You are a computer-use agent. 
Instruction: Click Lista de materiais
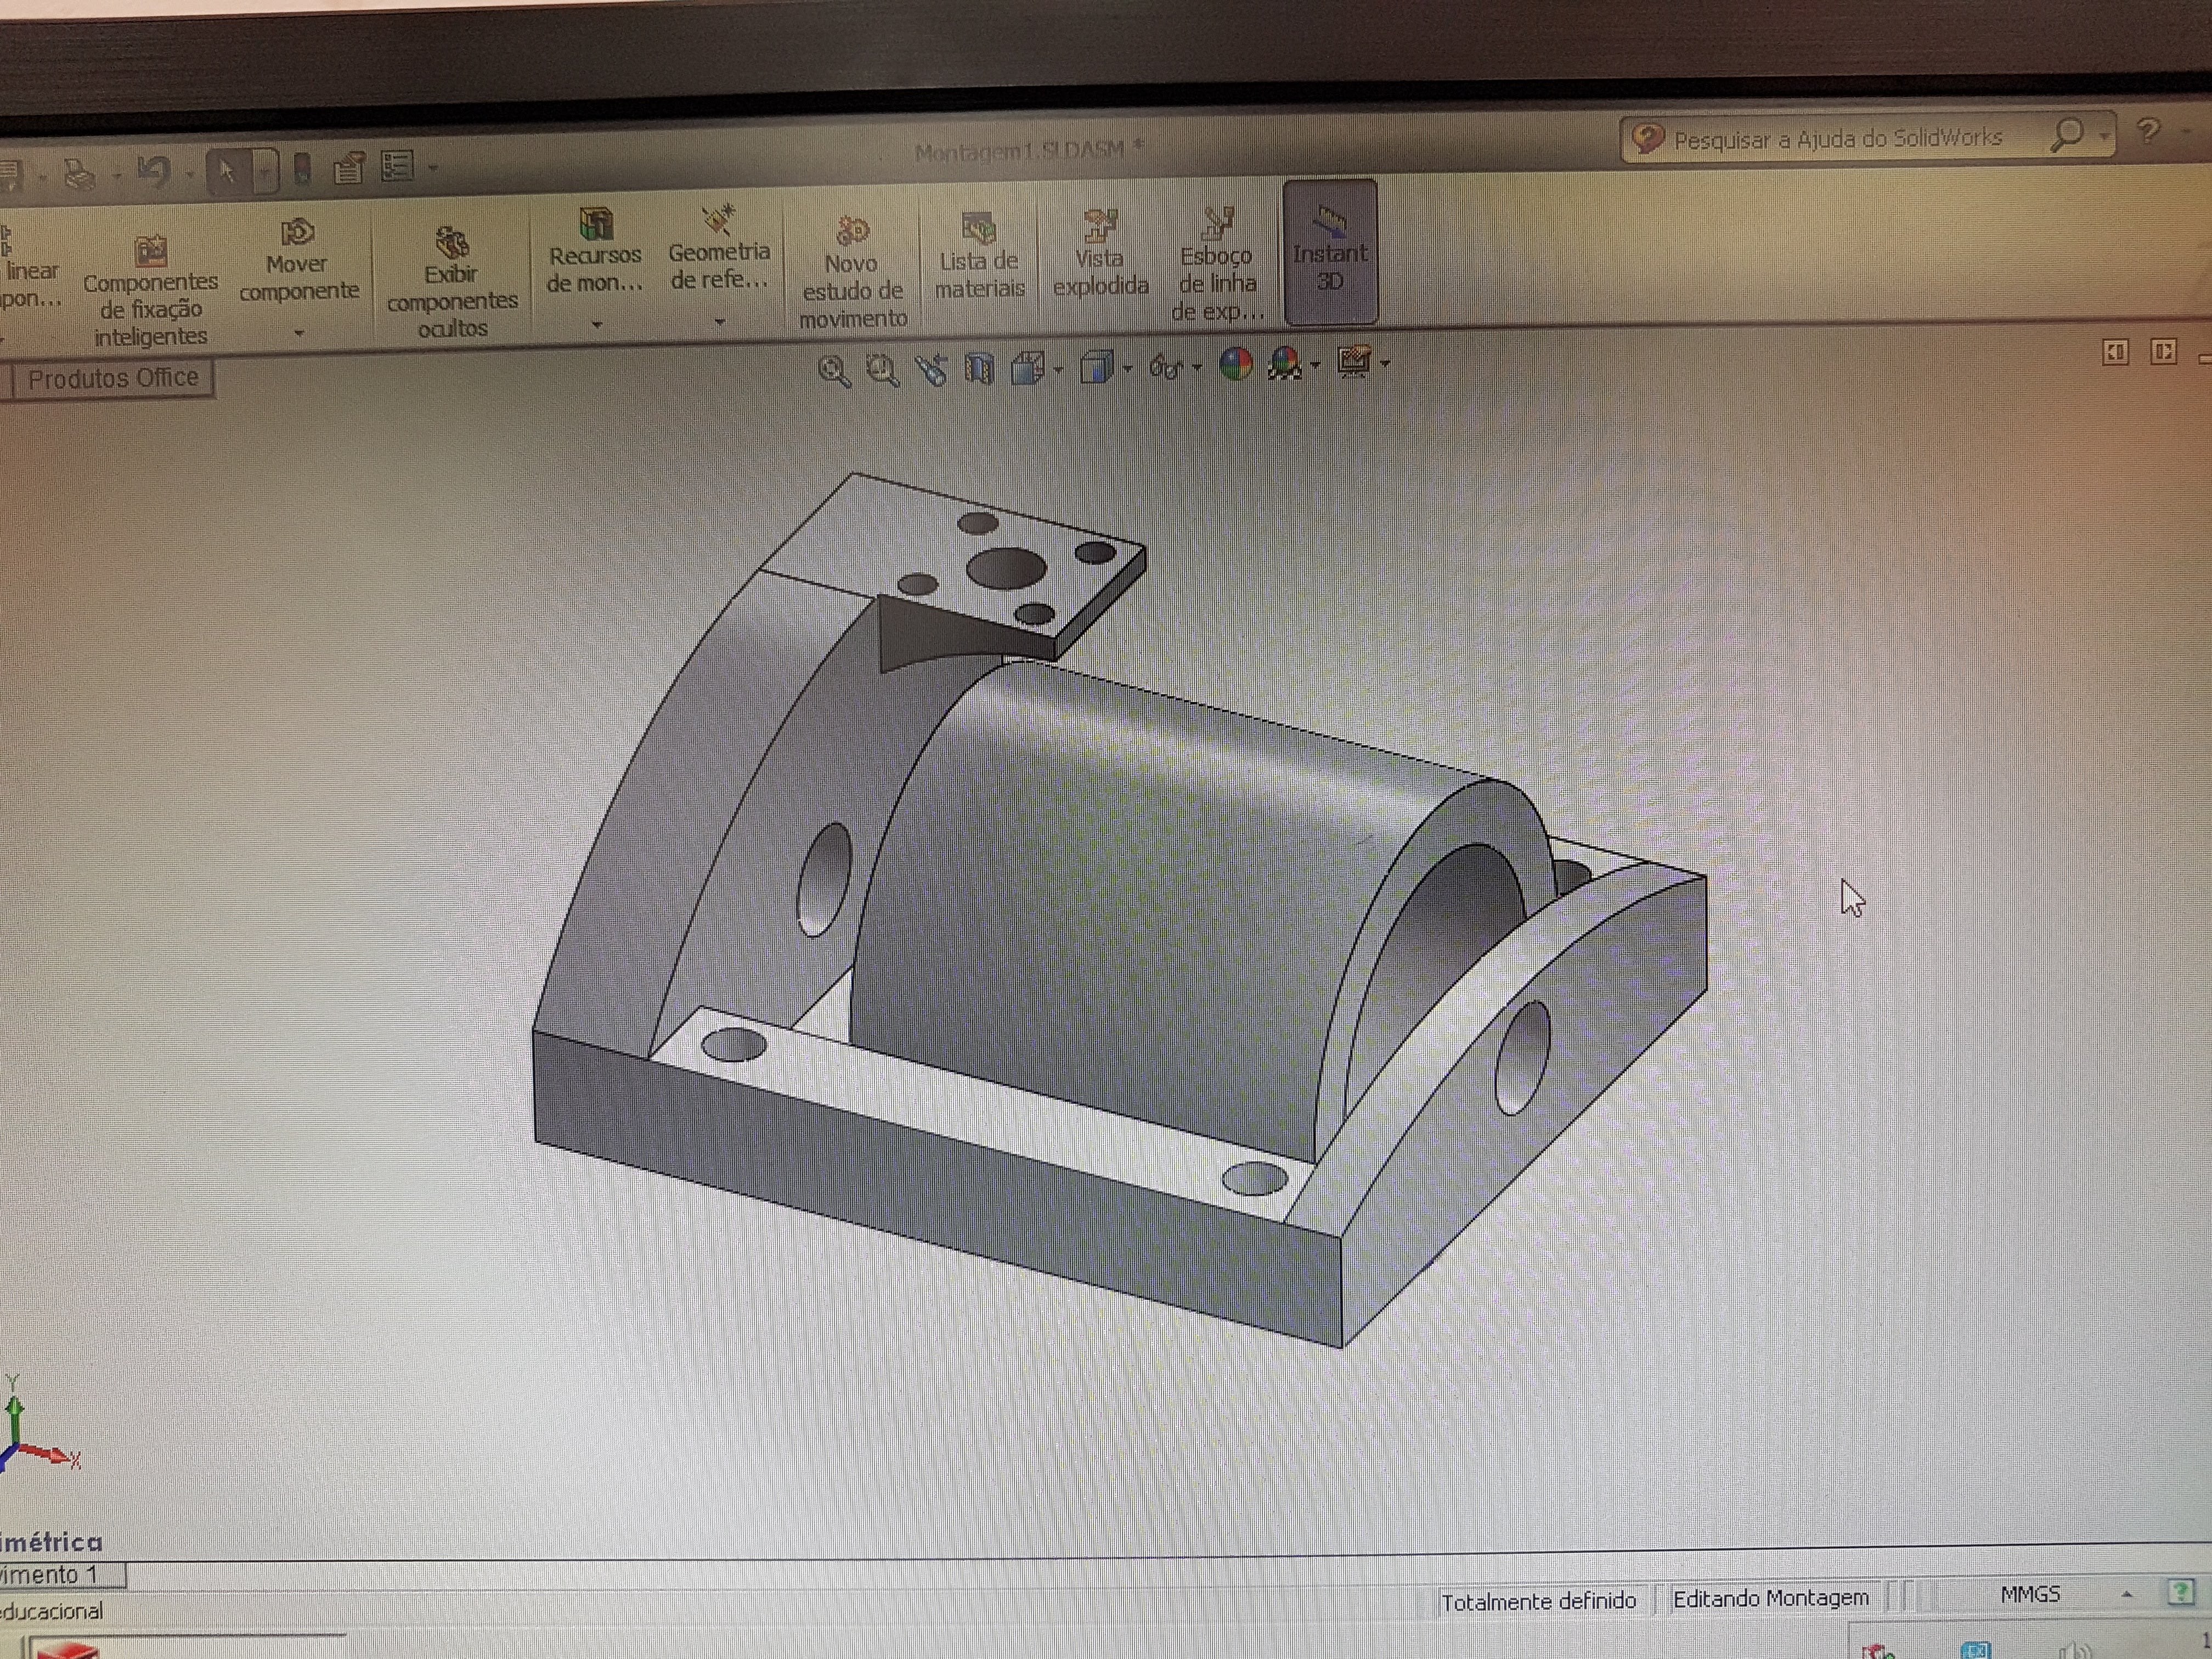click(979, 256)
